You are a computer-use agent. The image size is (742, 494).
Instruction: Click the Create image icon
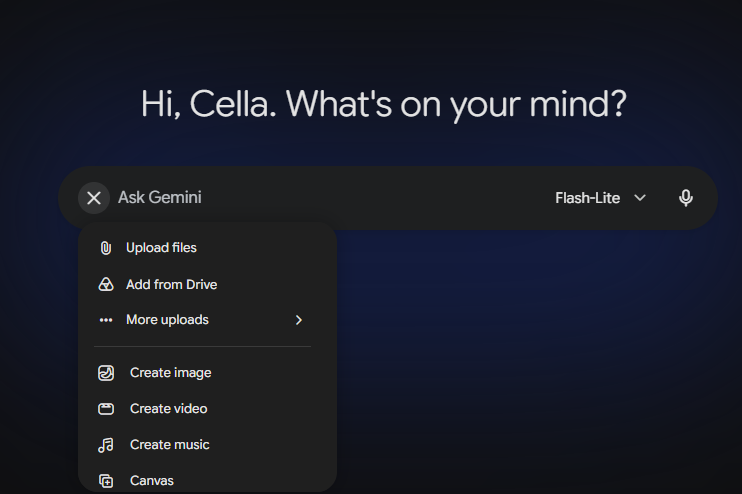coord(106,373)
